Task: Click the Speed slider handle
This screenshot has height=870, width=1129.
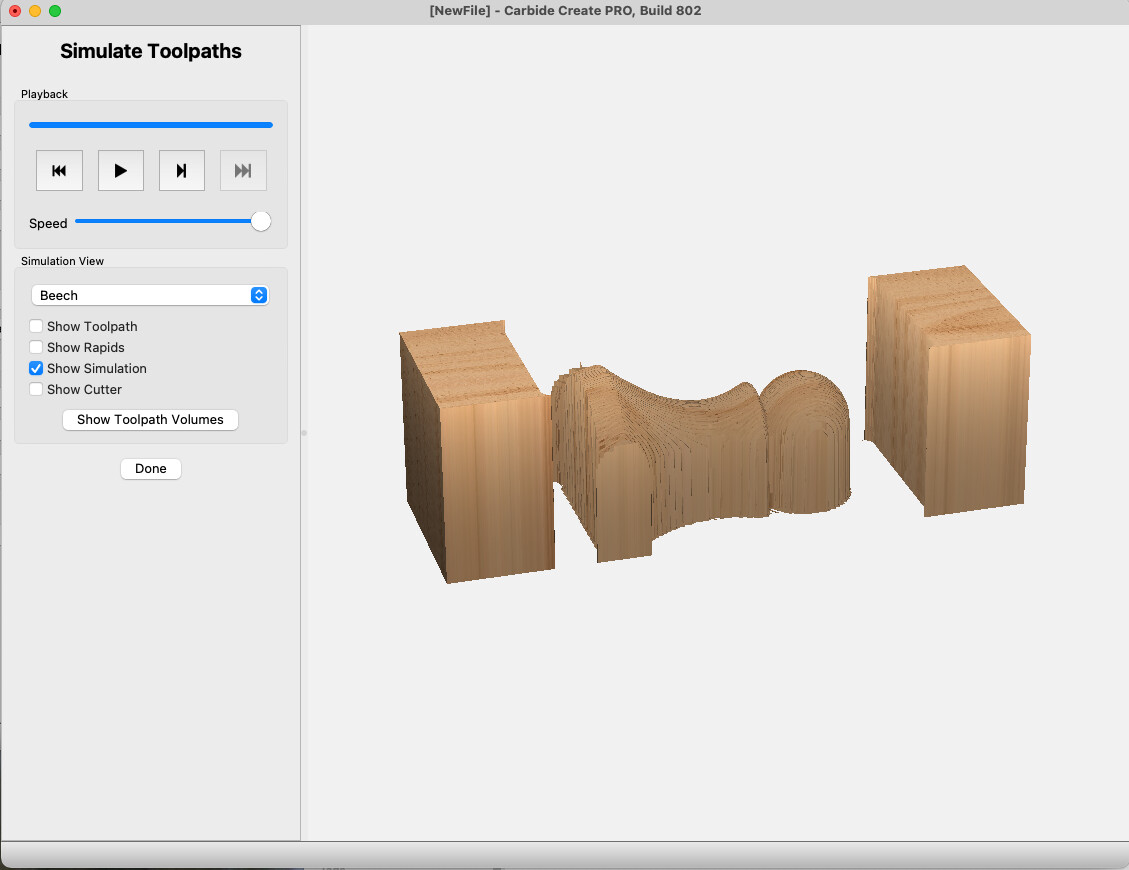Action: click(x=261, y=222)
